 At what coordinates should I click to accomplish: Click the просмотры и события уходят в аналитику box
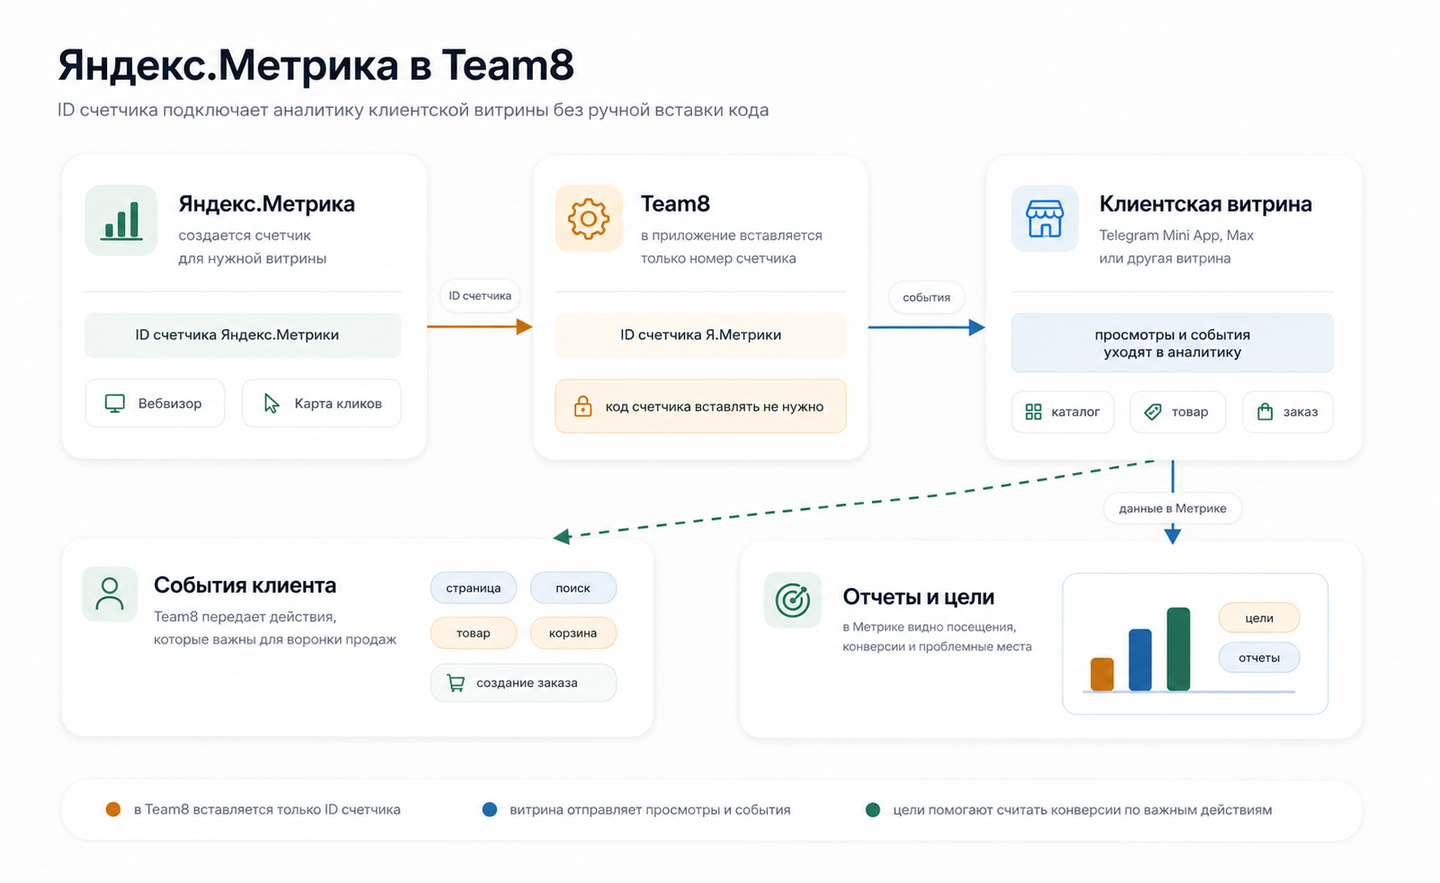tap(1172, 343)
